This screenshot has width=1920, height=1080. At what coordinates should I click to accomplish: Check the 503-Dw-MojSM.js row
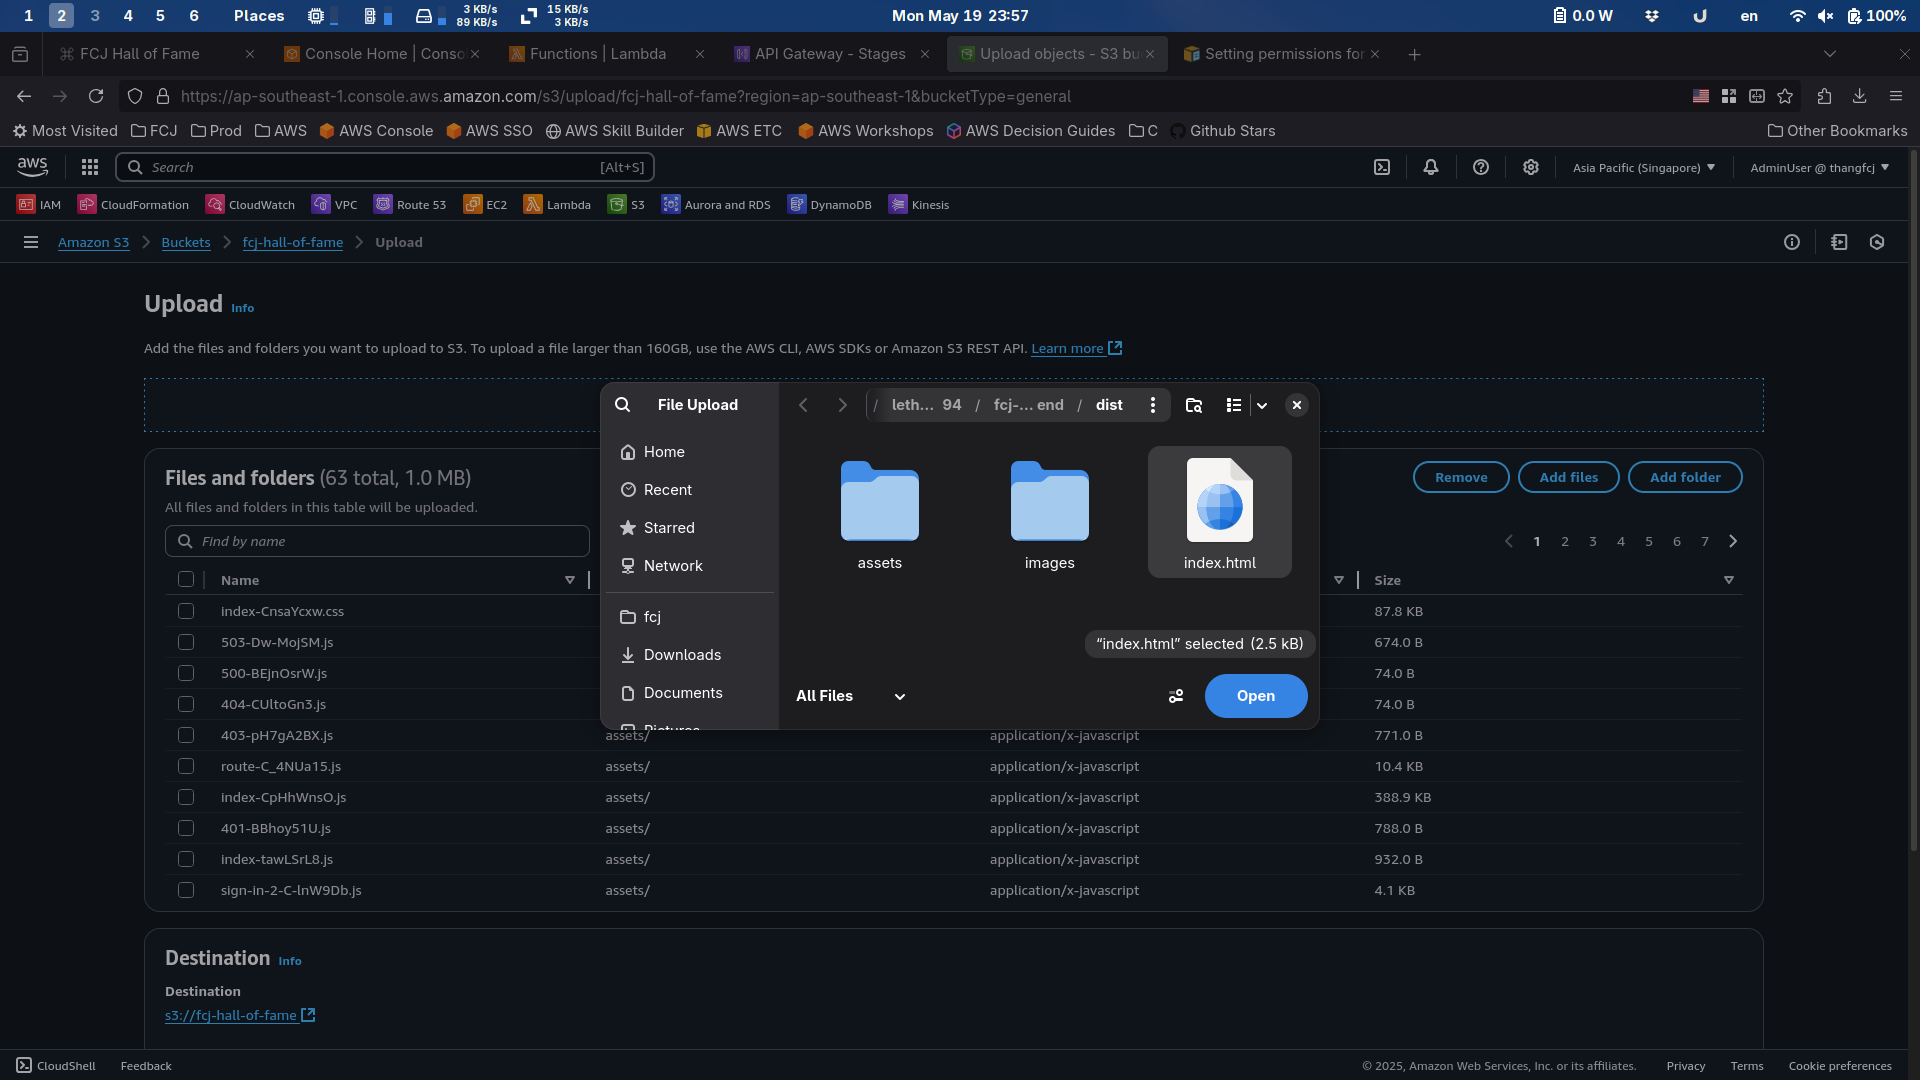(x=186, y=641)
